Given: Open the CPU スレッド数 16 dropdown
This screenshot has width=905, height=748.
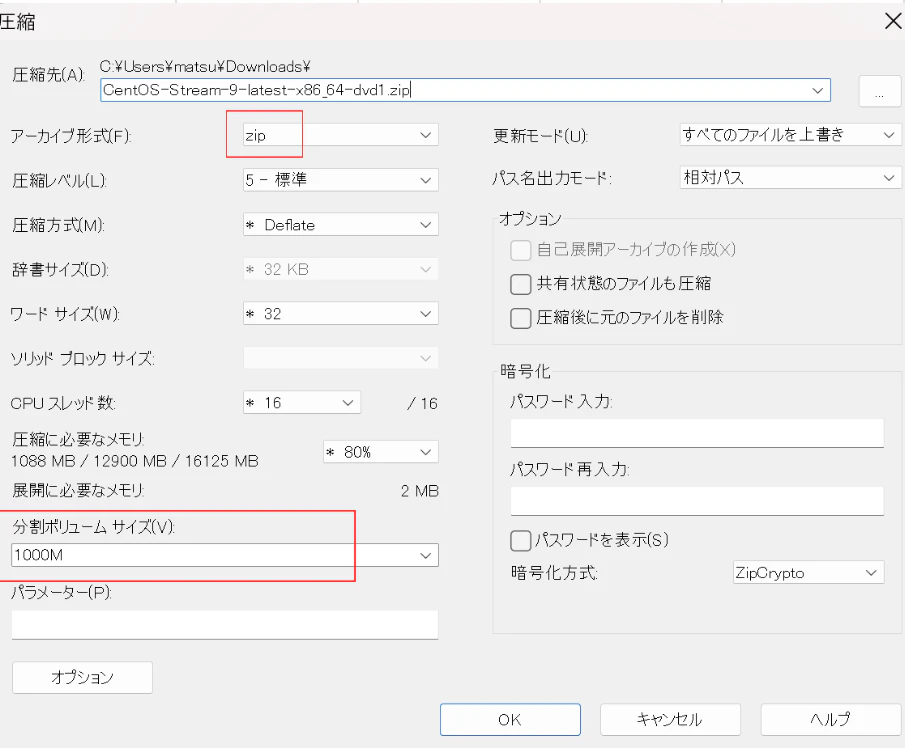Looking at the screenshot, I should (x=302, y=403).
